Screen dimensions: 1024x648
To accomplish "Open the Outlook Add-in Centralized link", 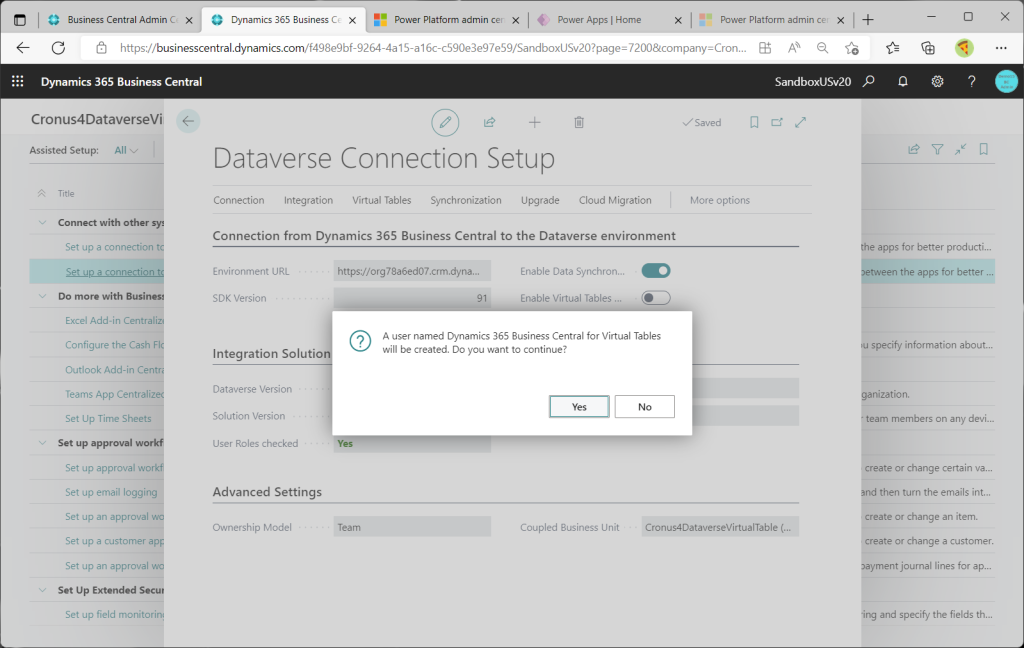I will pos(114,369).
